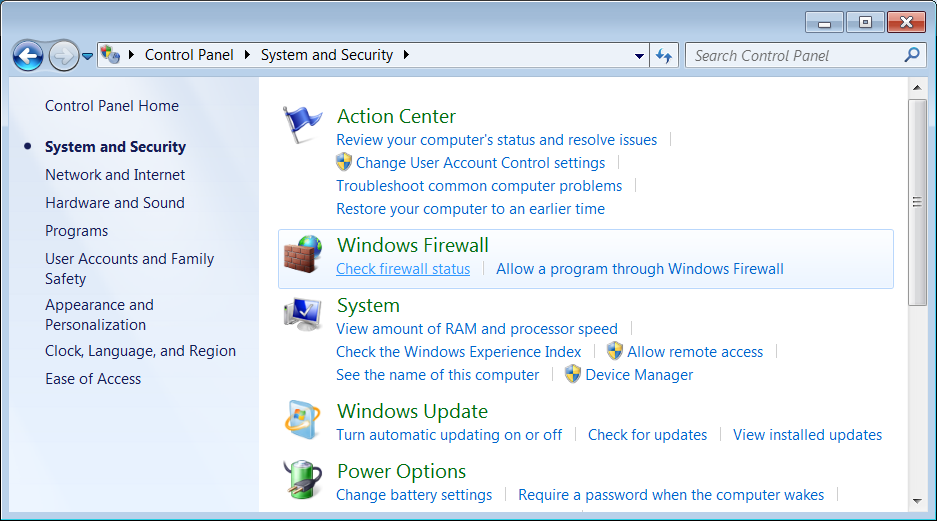Click Check for updates link
Screen dimensions: 937x521
[x=647, y=435]
